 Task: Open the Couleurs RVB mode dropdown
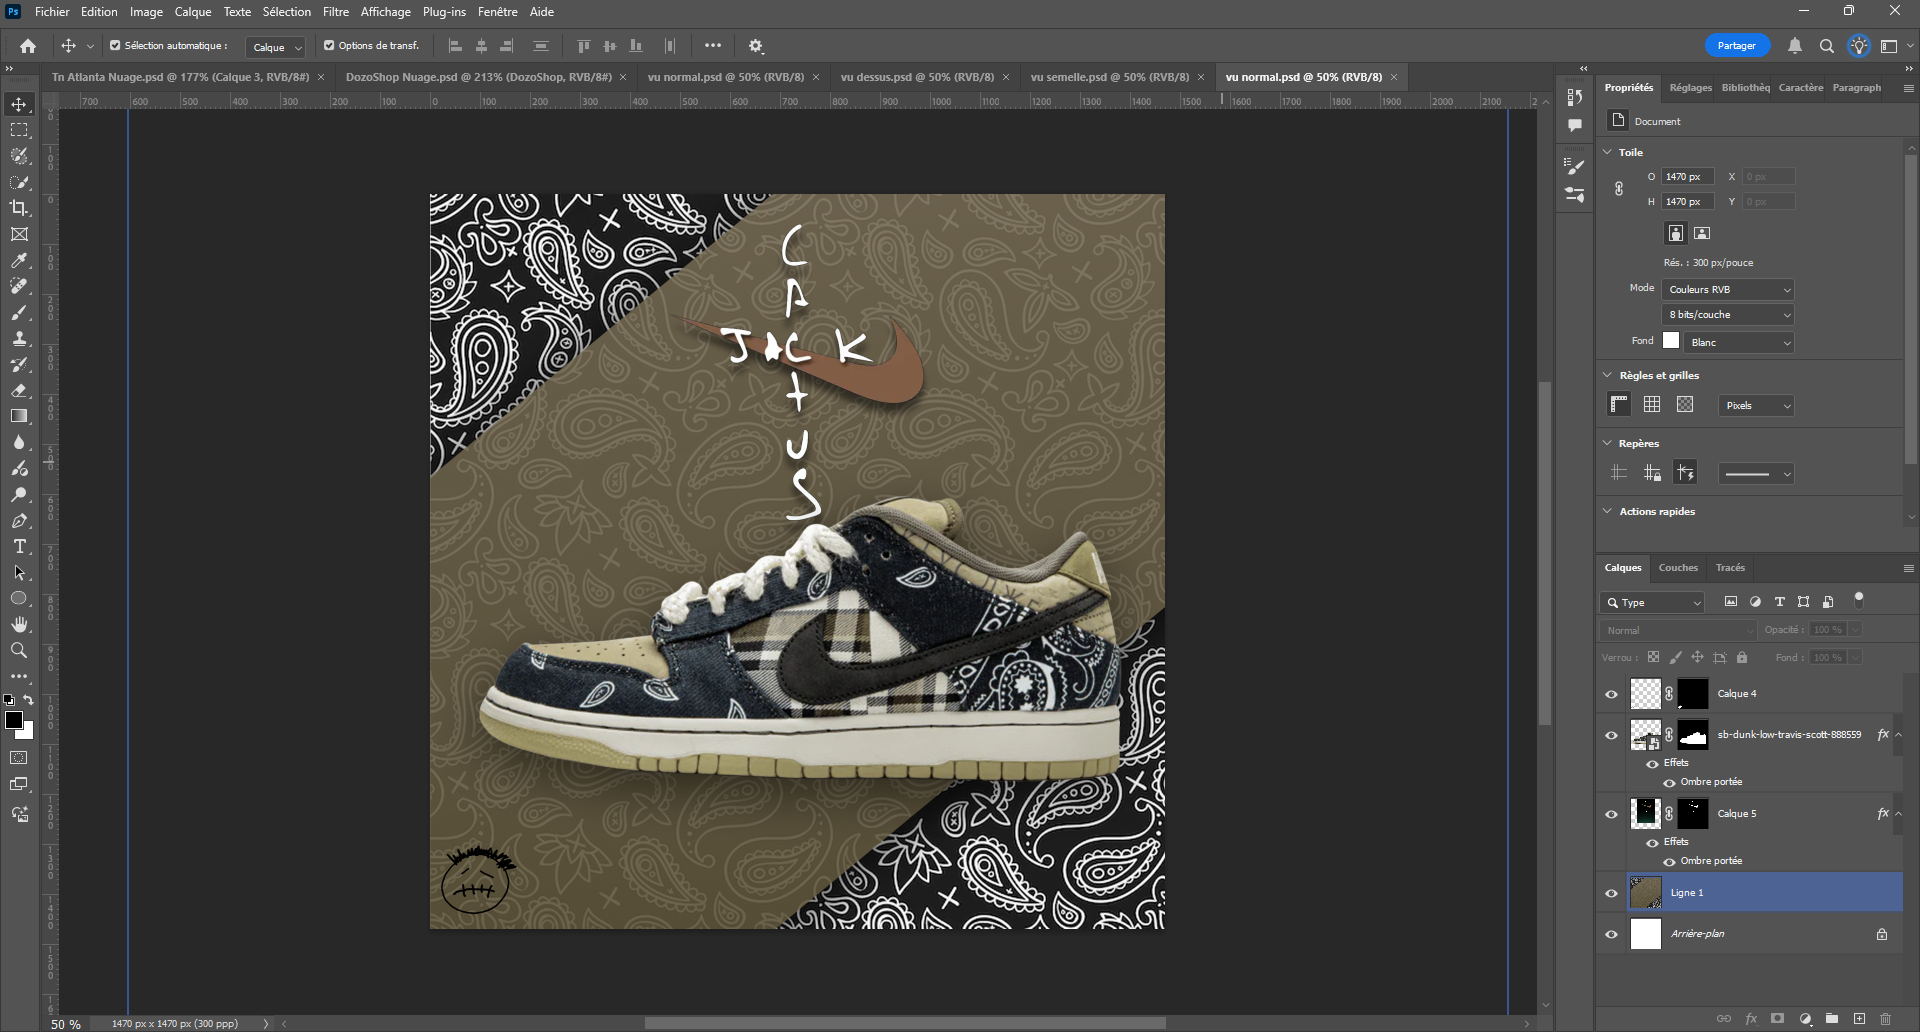1729,290
